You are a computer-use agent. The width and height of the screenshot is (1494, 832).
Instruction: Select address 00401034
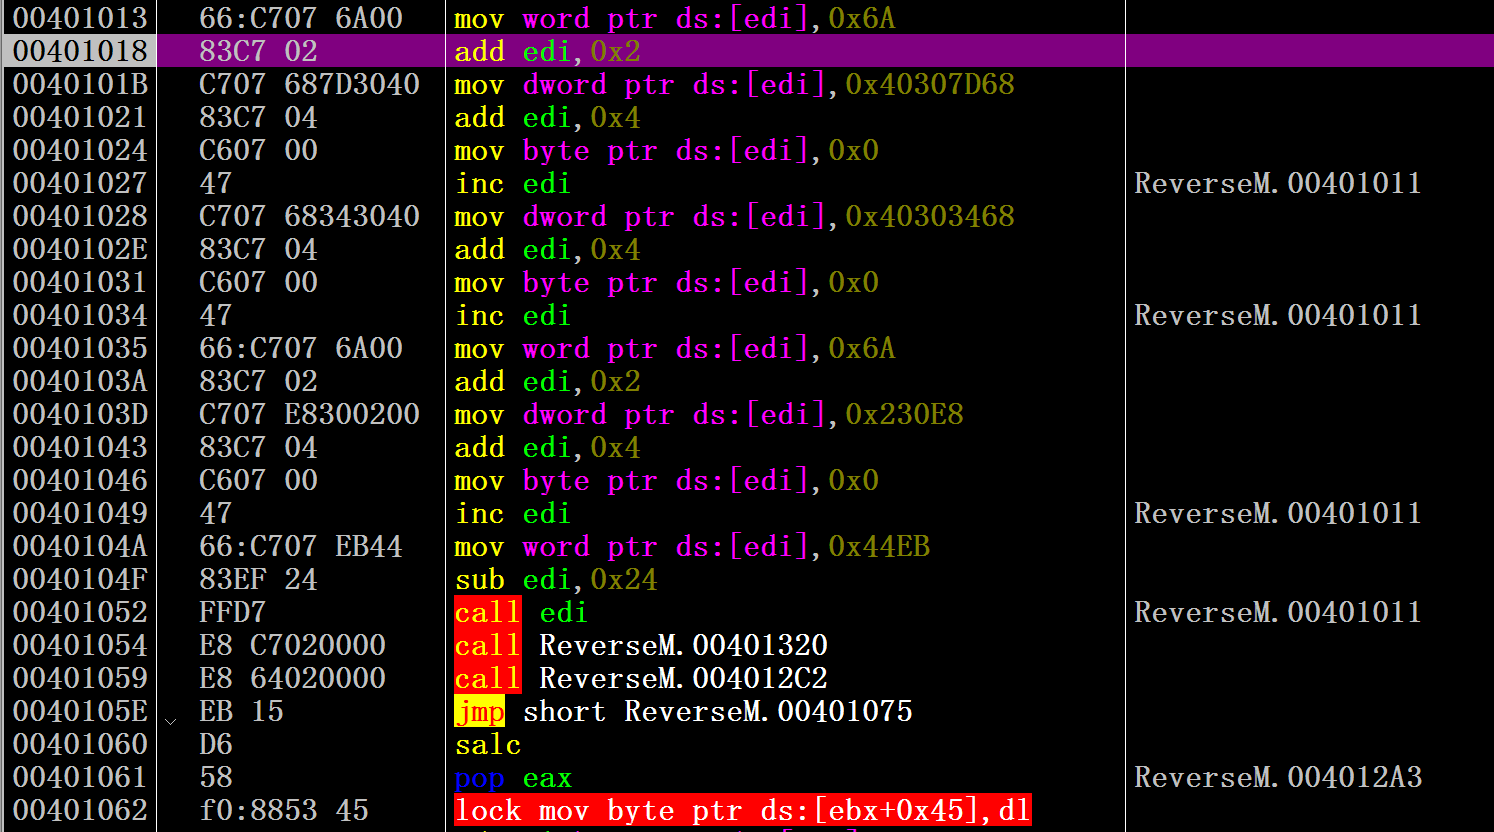pos(80,315)
